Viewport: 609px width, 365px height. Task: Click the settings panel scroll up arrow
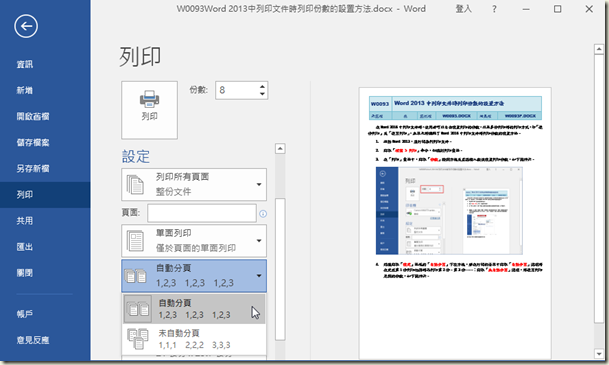(x=280, y=149)
